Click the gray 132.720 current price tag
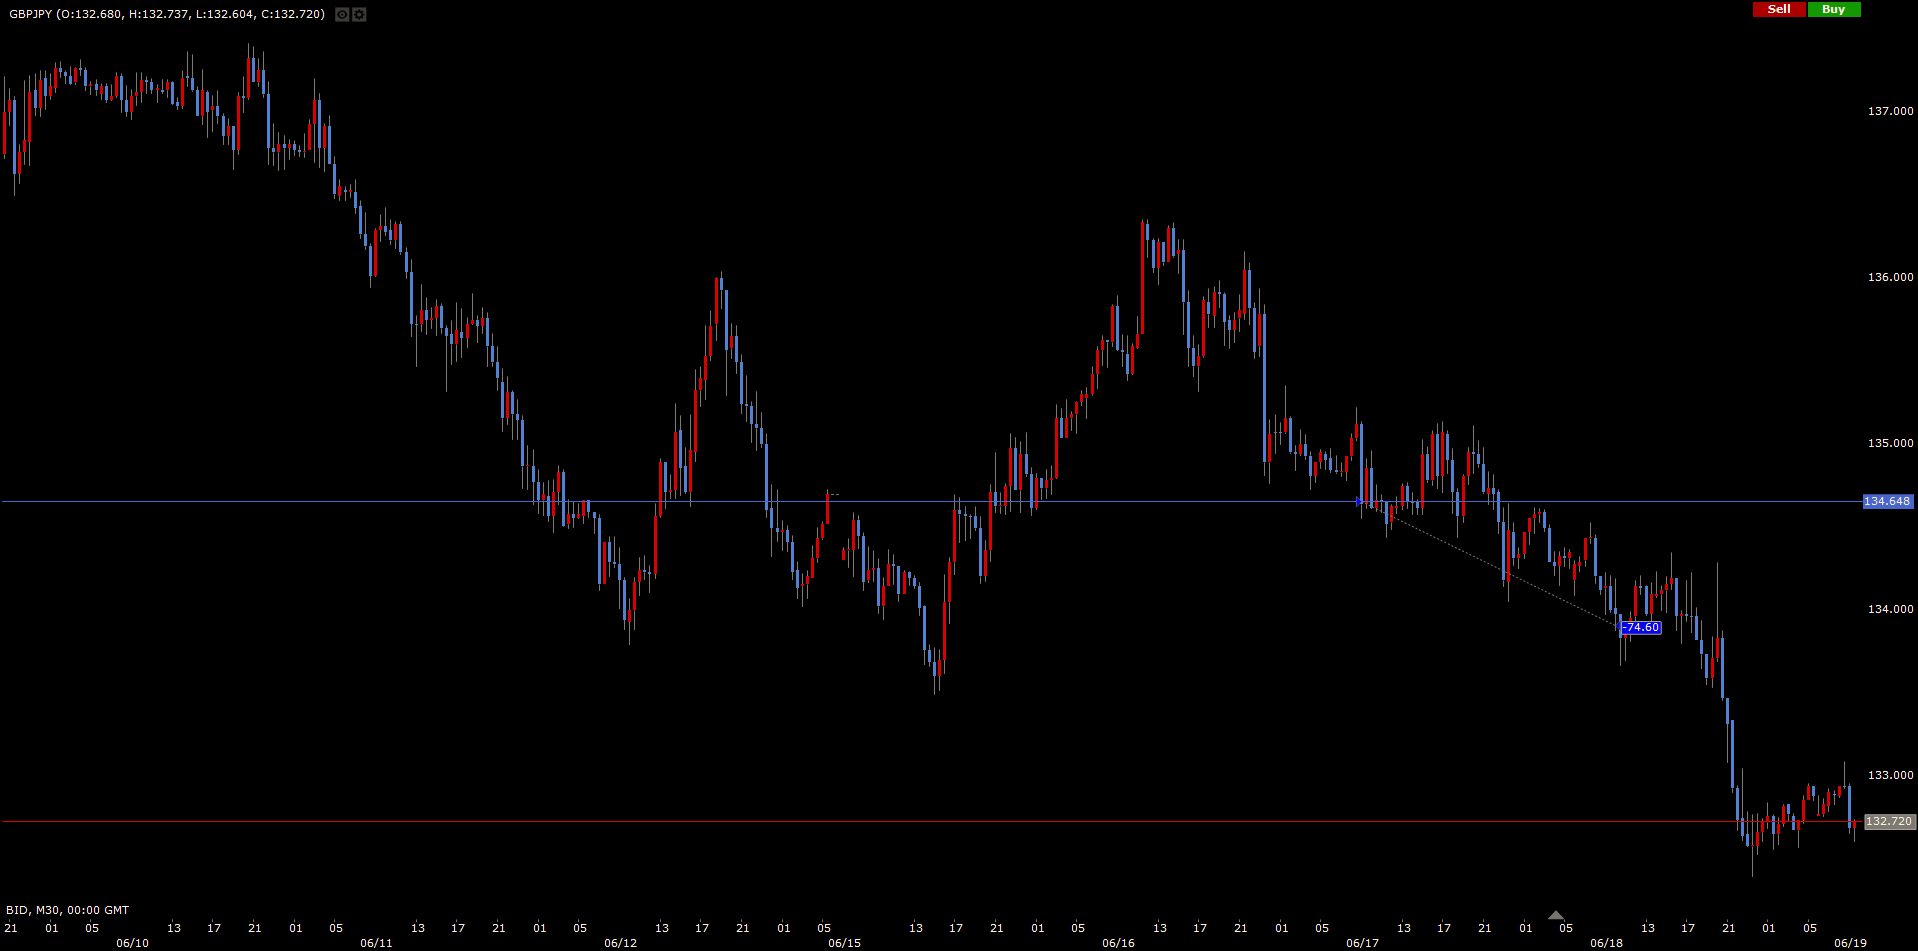Image resolution: width=1918 pixels, height=951 pixels. (x=1889, y=821)
